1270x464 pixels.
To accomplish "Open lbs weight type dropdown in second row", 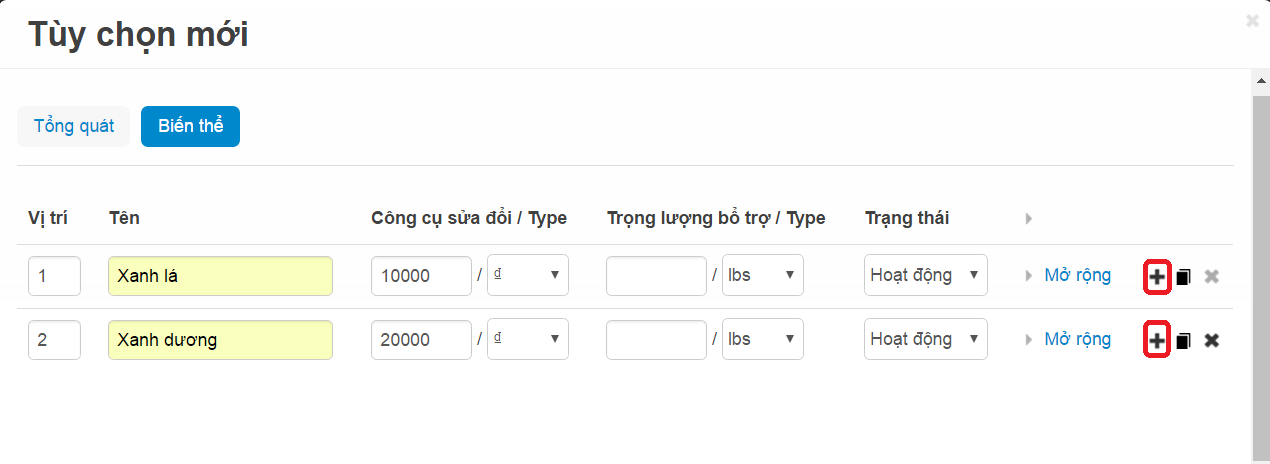I will (x=763, y=339).
